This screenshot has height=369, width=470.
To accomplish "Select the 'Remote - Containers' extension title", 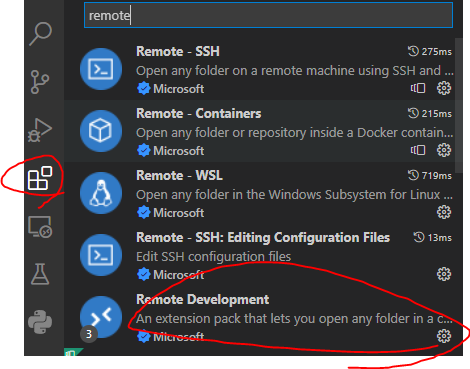I will [199, 114].
